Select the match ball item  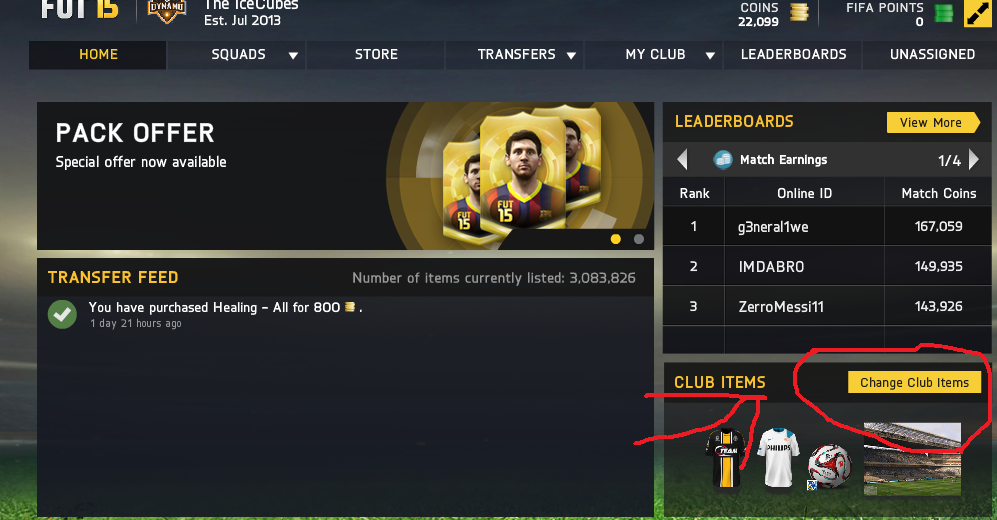(x=829, y=466)
